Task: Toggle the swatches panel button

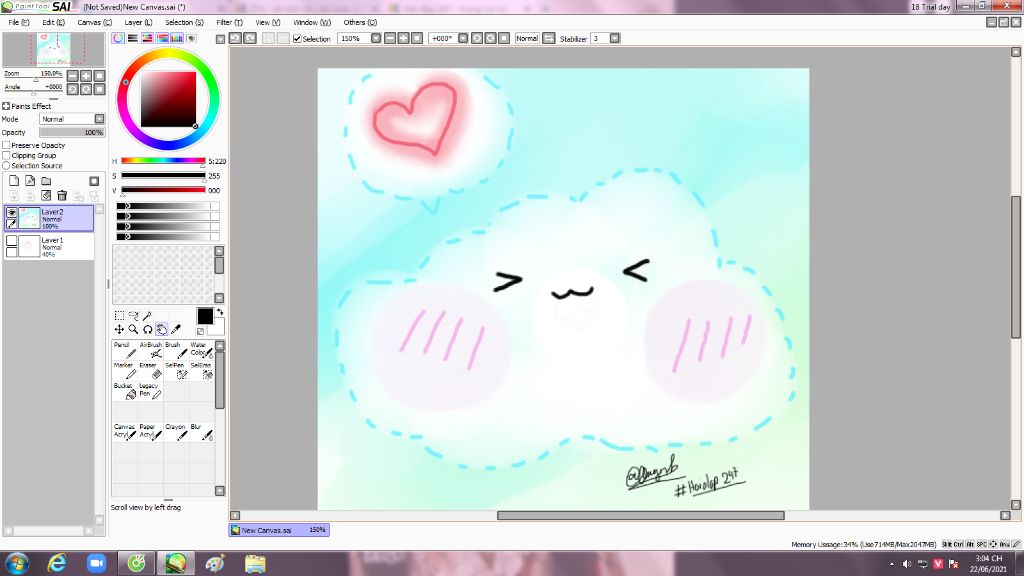Action: tap(177, 39)
